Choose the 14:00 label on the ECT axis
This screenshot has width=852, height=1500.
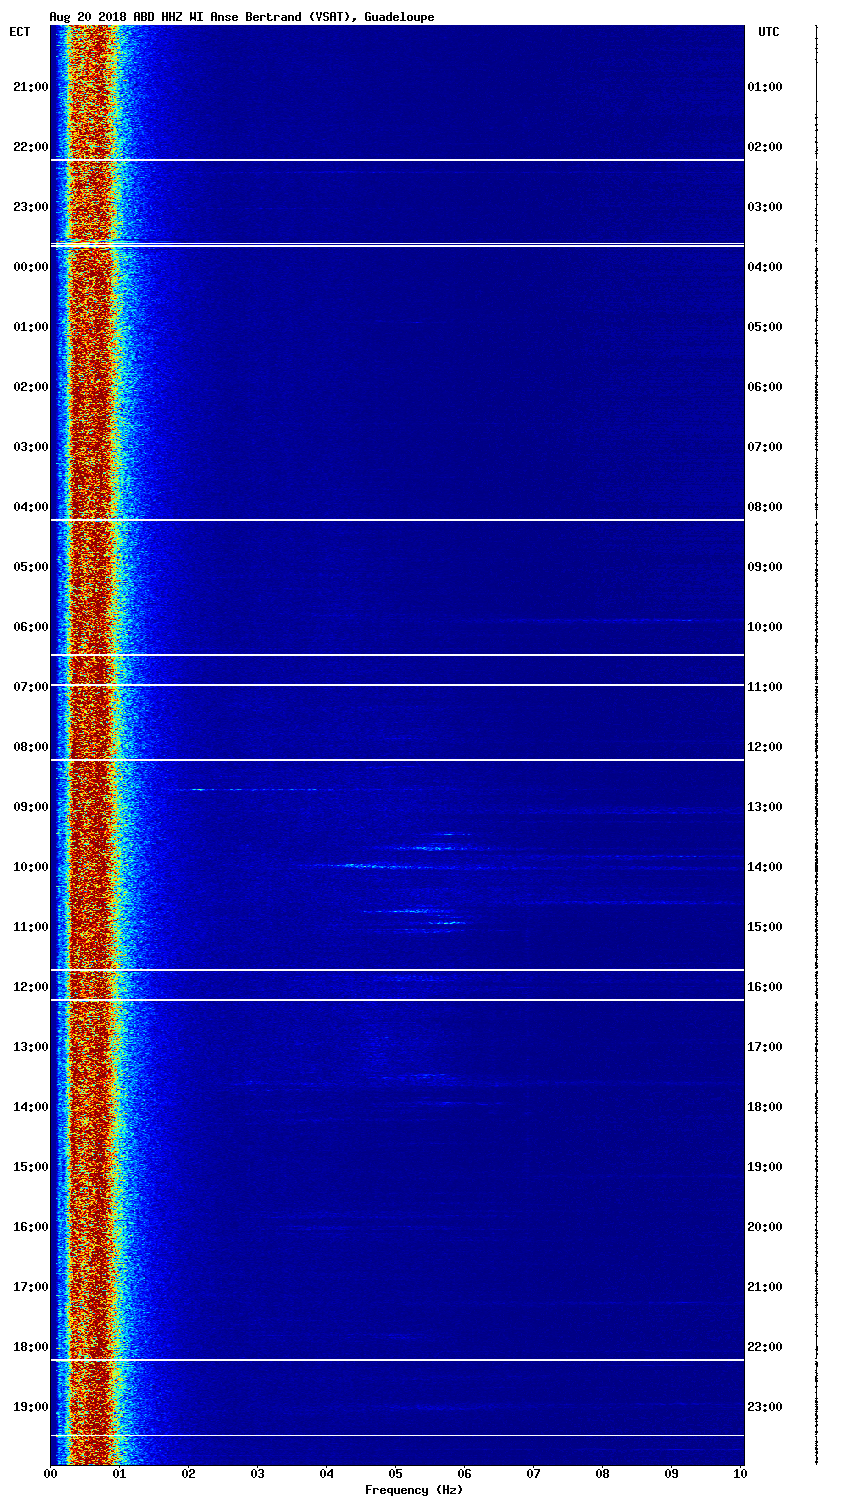(30, 1107)
